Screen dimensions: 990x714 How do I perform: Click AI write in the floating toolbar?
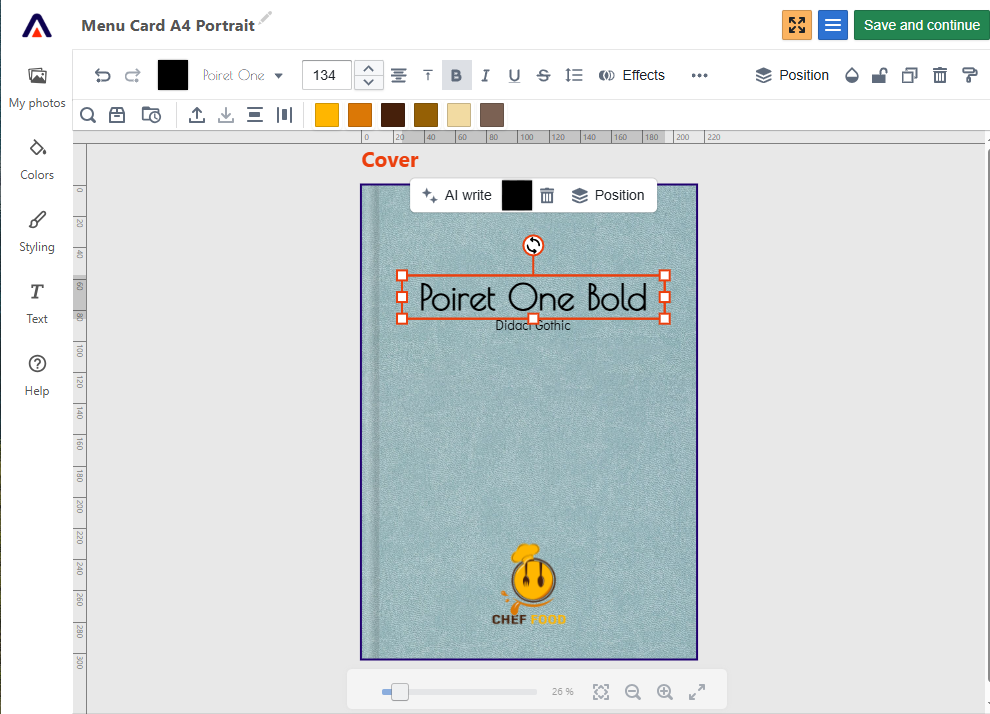[x=456, y=195]
